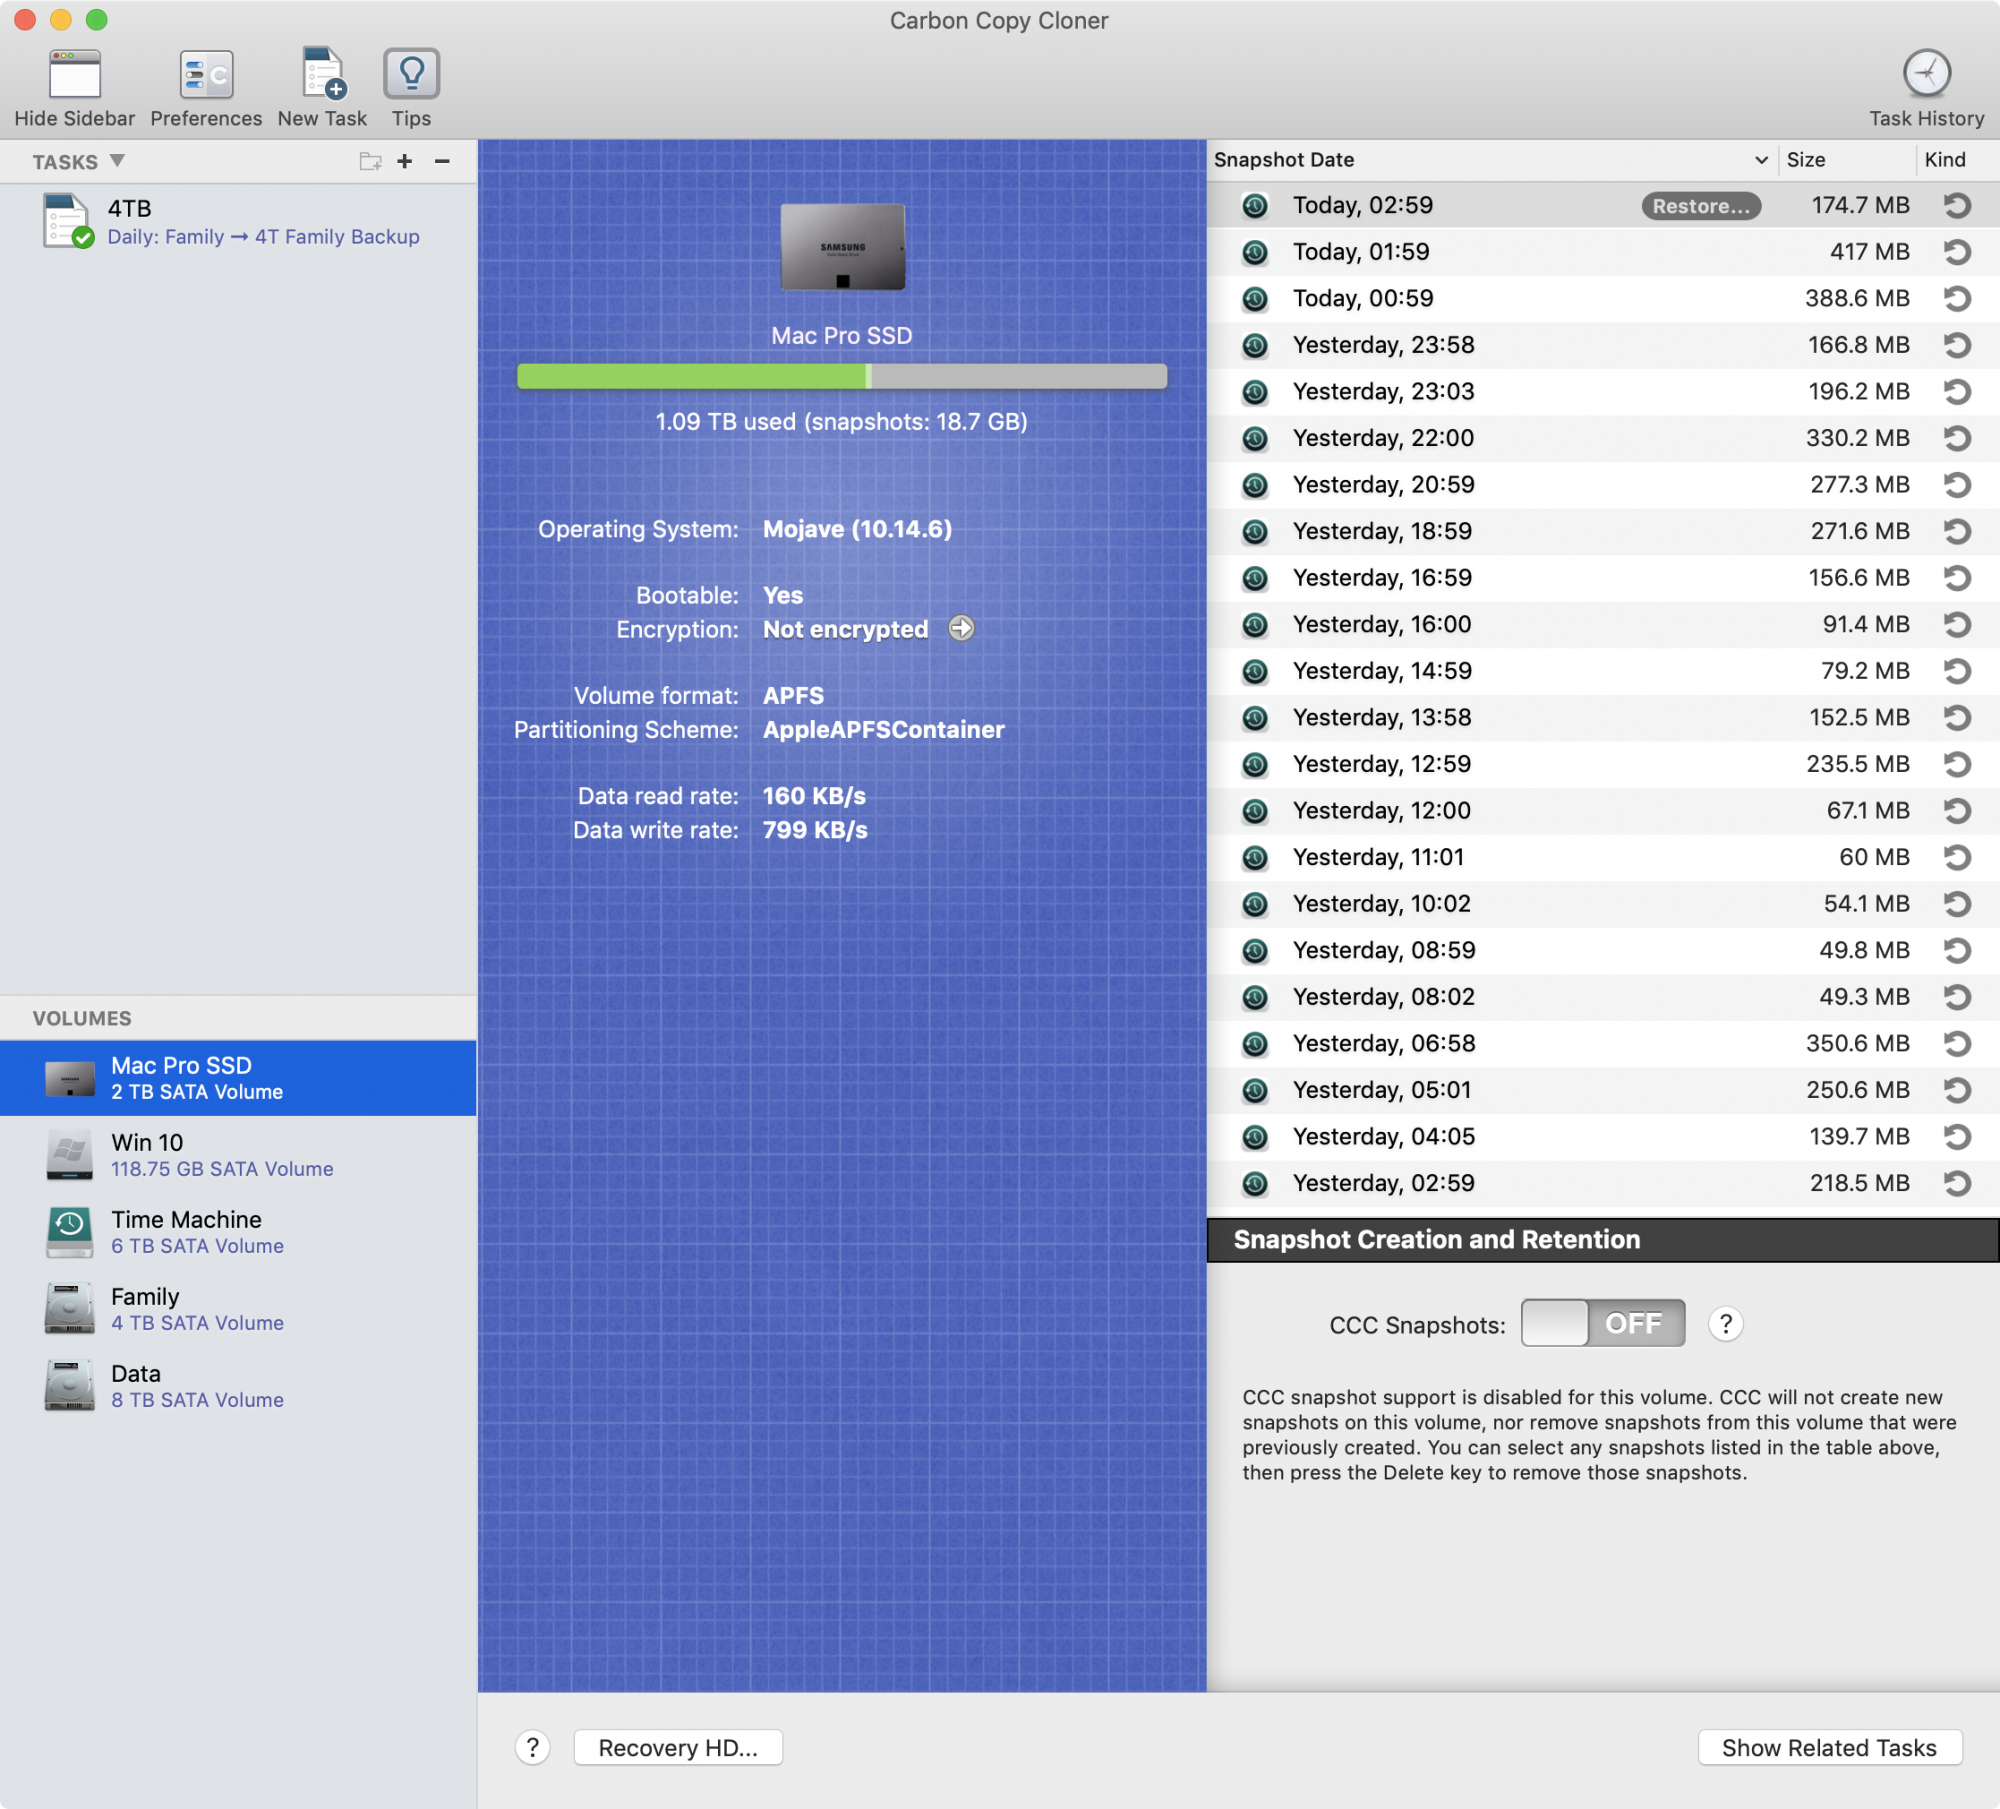Select the Yesterday, 12:59 snapshot row

pyautogui.click(x=1603, y=764)
